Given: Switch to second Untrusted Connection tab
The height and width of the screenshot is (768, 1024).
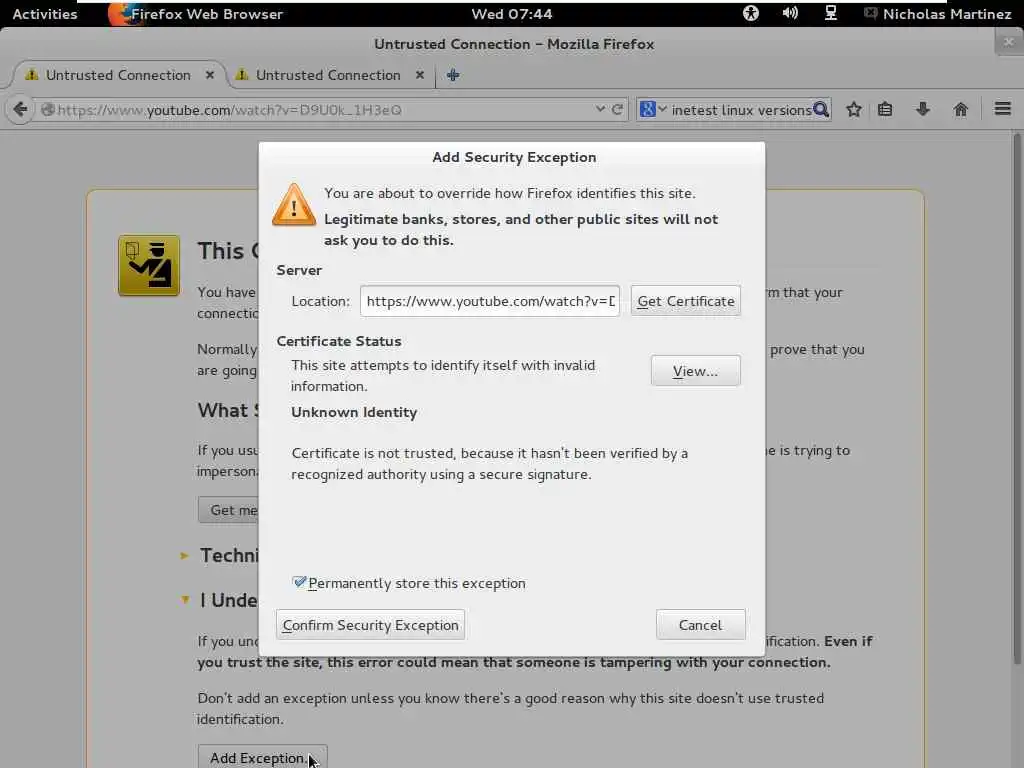Looking at the screenshot, I should coord(328,75).
